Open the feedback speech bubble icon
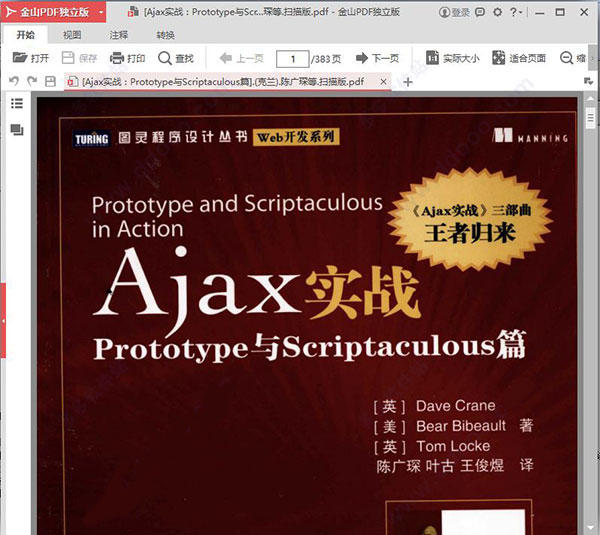 (x=480, y=12)
